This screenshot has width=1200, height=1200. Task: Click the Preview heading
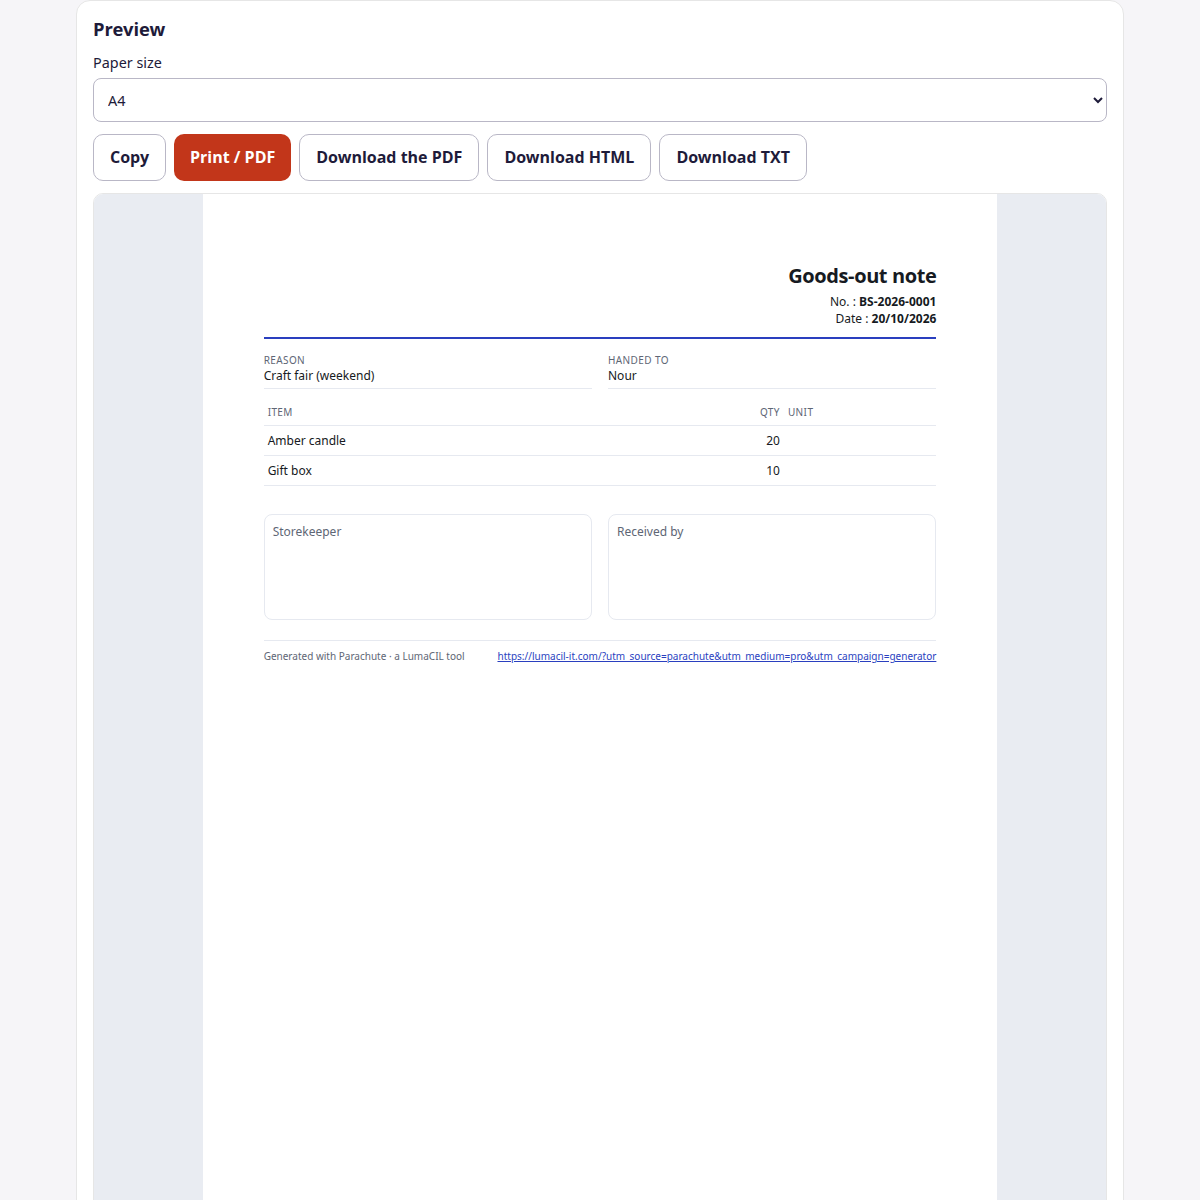(129, 29)
